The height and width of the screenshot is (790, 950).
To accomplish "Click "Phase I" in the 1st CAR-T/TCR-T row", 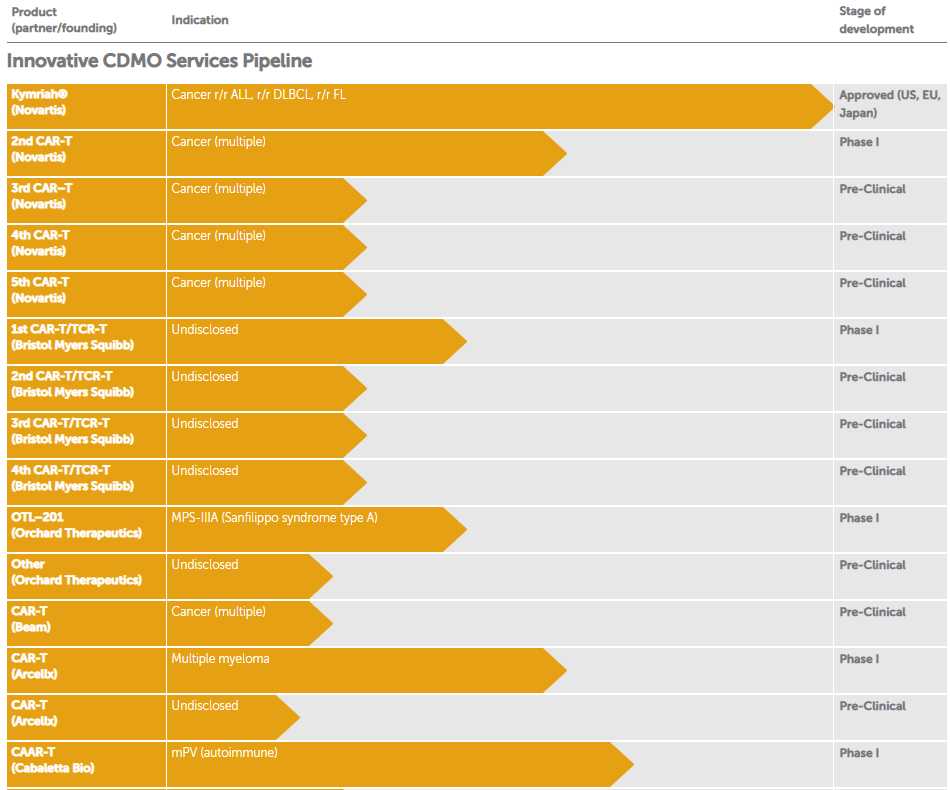I will click(x=859, y=330).
